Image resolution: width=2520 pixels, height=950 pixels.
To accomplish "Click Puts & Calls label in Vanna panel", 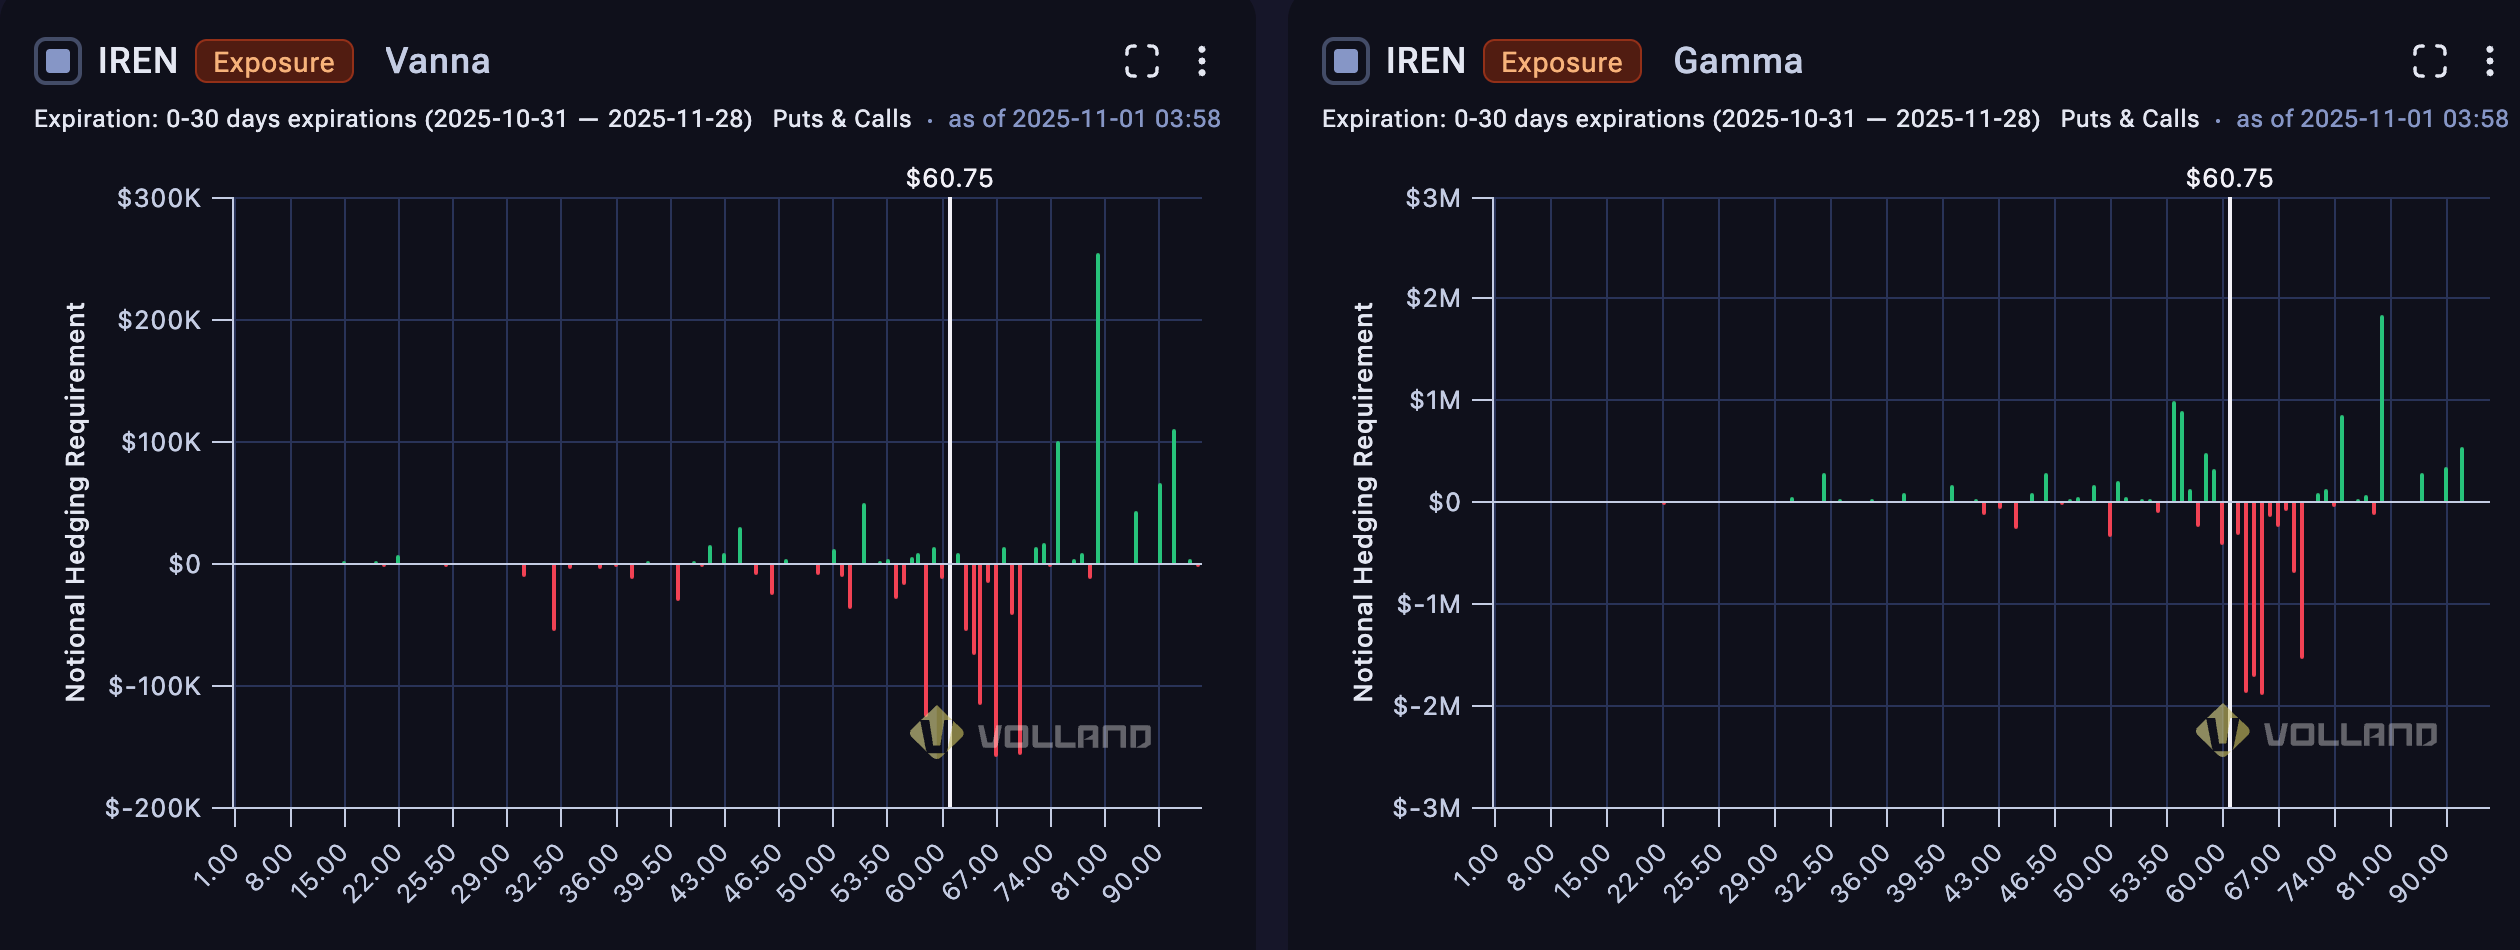I will click(842, 119).
